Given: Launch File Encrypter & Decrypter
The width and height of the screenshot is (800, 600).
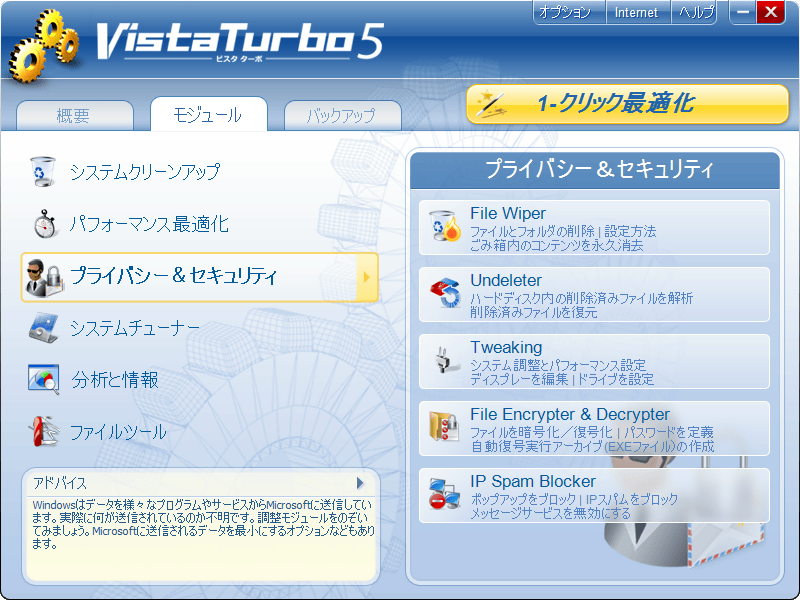Looking at the screenshot, I should [594, 429].
